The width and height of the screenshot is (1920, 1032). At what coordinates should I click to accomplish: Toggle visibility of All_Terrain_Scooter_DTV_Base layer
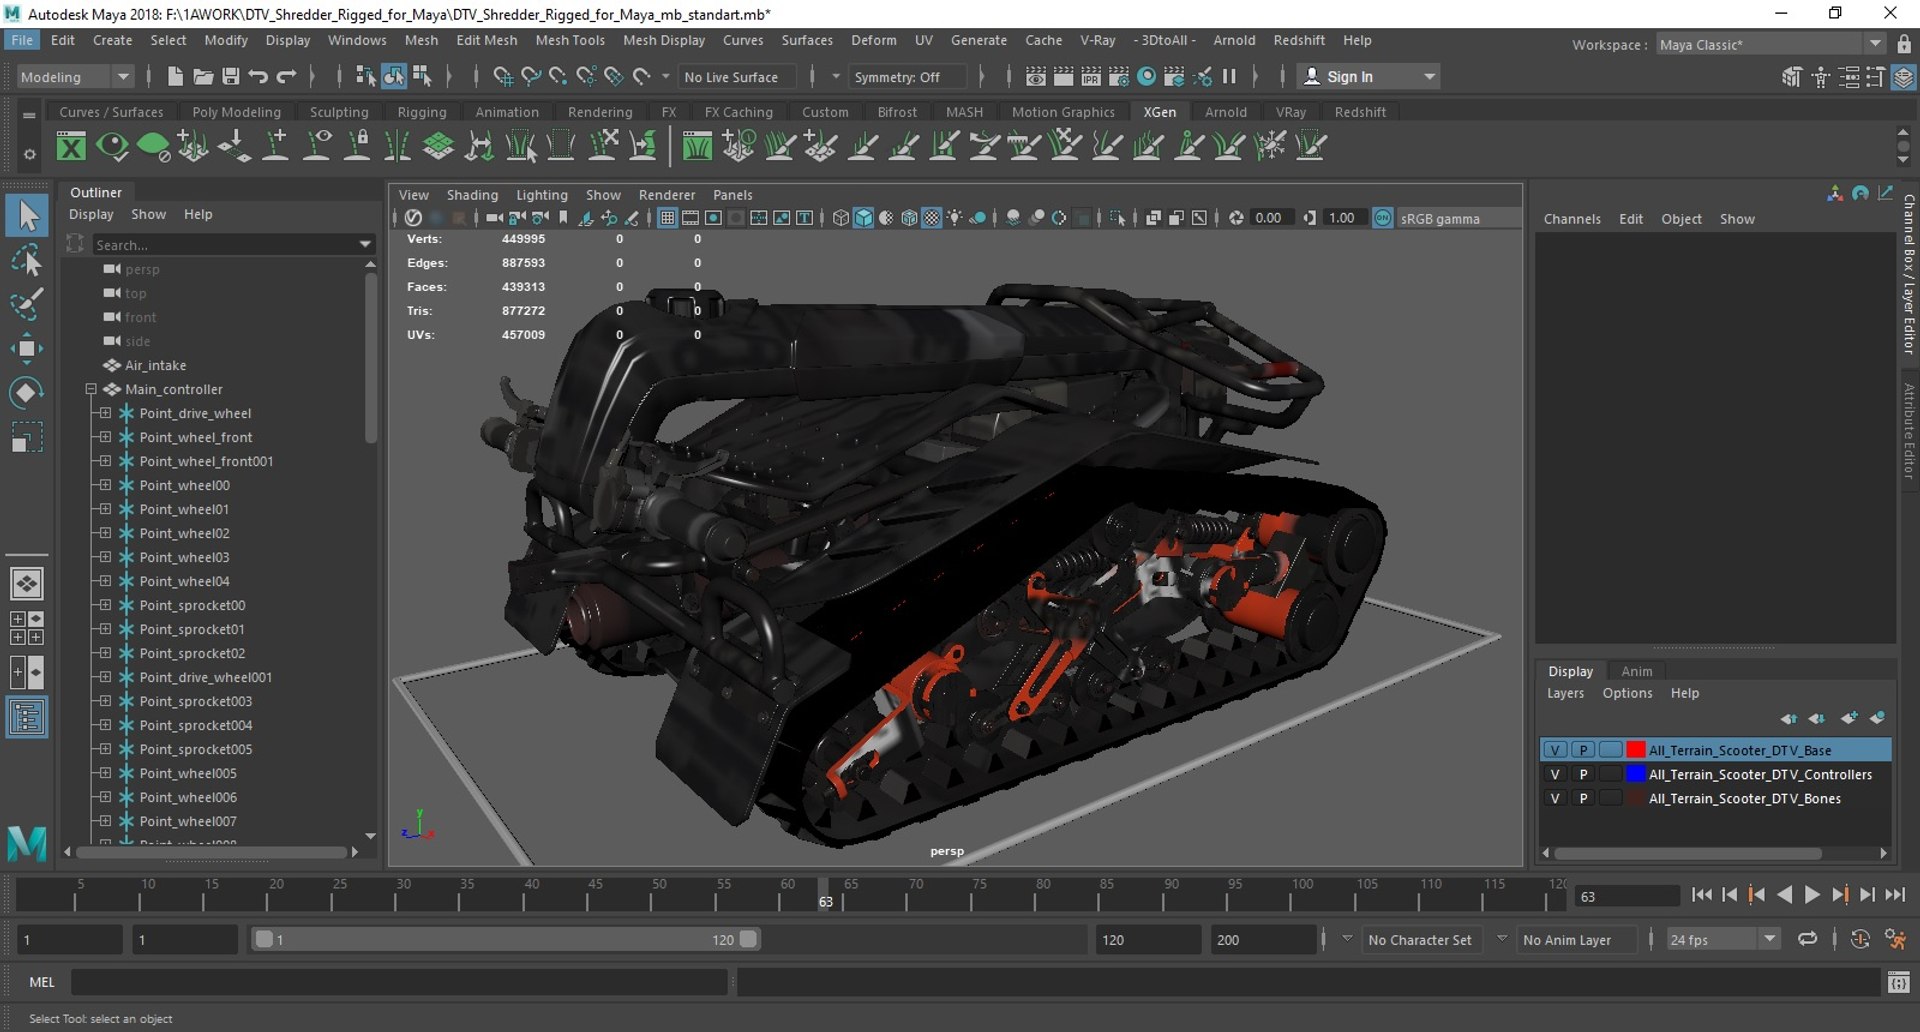point(1555,750)
